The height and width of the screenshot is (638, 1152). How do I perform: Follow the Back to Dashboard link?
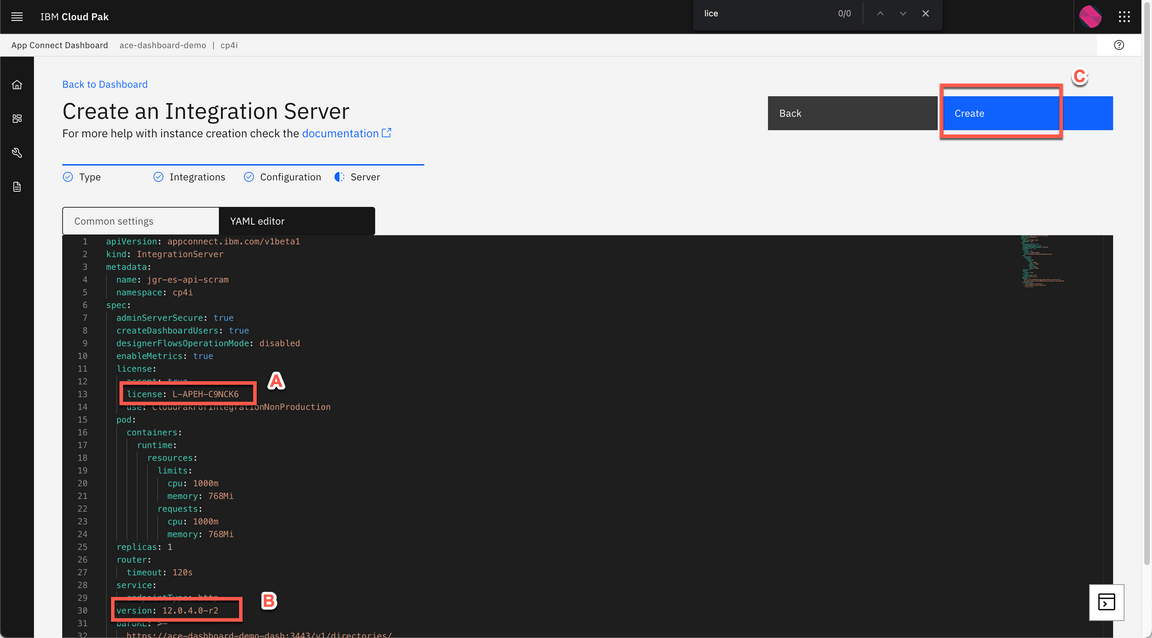pos(105,85)
